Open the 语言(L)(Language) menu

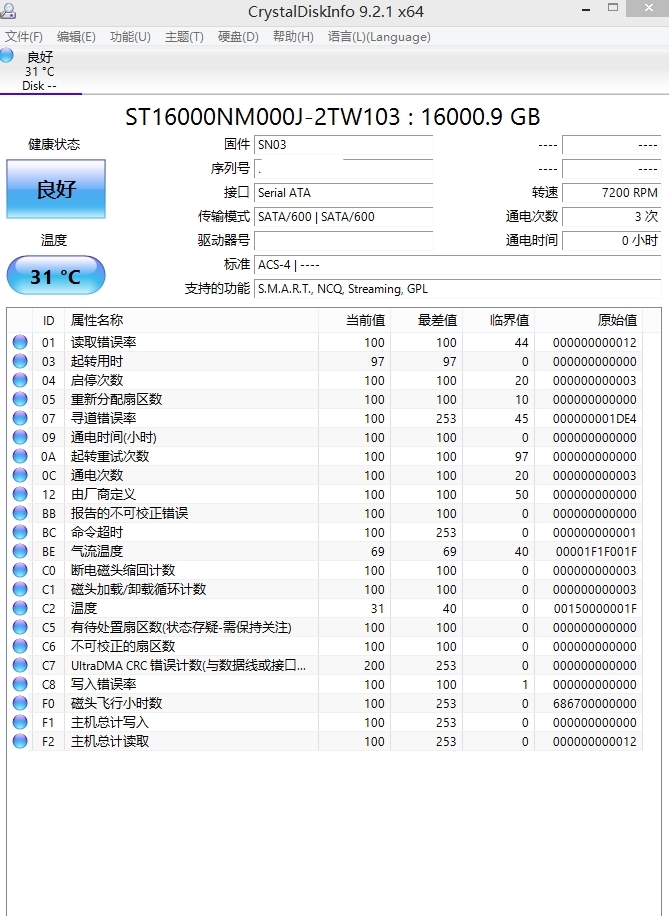[x=379, y=37]
